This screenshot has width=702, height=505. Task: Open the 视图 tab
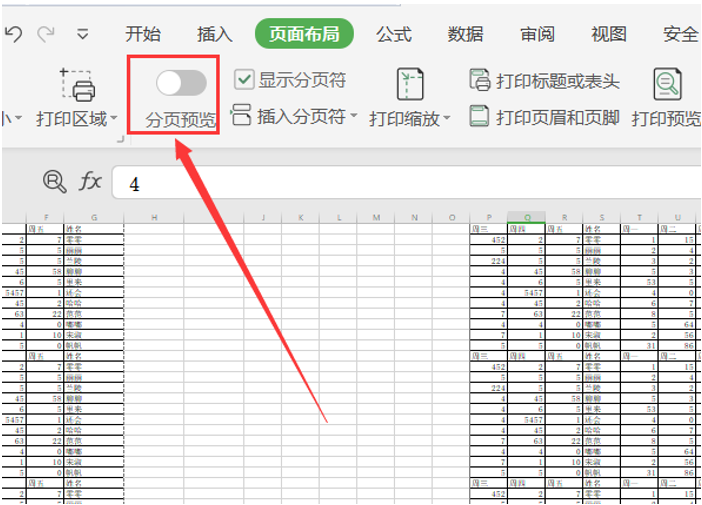(x=609, y=34)
